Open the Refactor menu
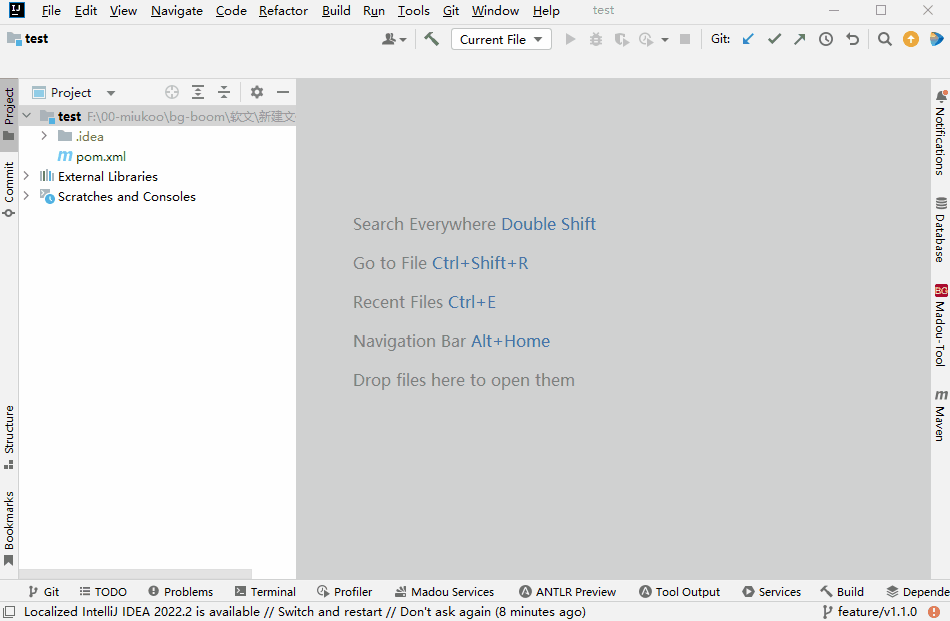The width and height of the screenshot is (950, 621). 283,11
